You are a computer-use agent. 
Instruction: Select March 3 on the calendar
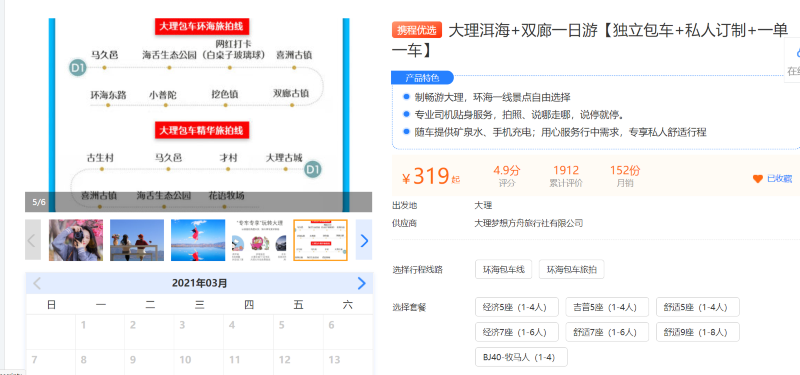coord(199,332)
